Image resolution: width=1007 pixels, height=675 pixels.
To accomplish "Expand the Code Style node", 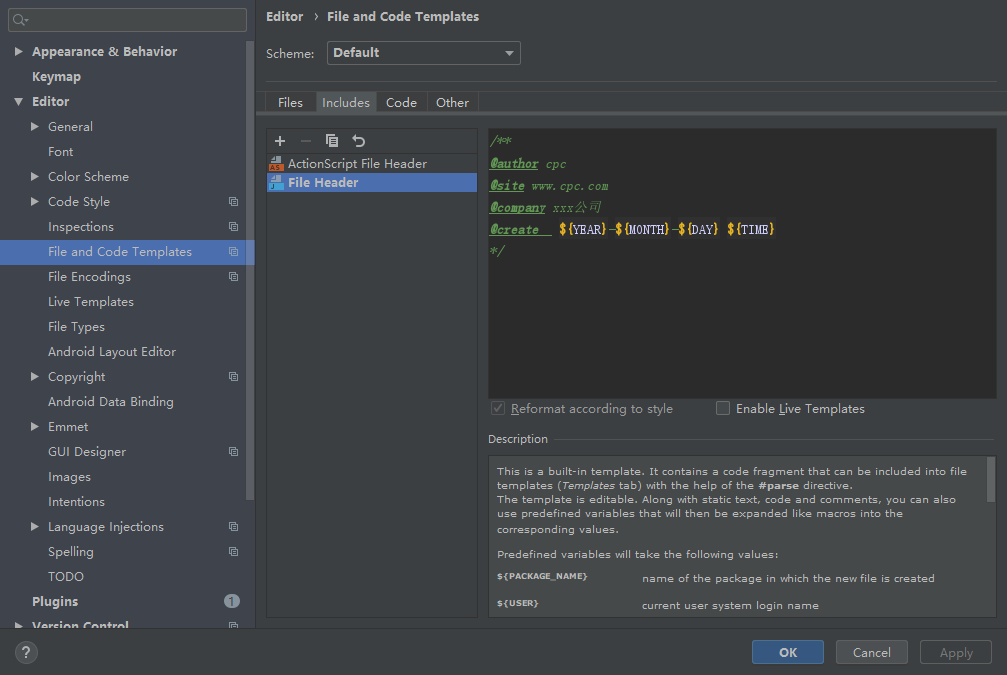I will (x=35, y=202).
